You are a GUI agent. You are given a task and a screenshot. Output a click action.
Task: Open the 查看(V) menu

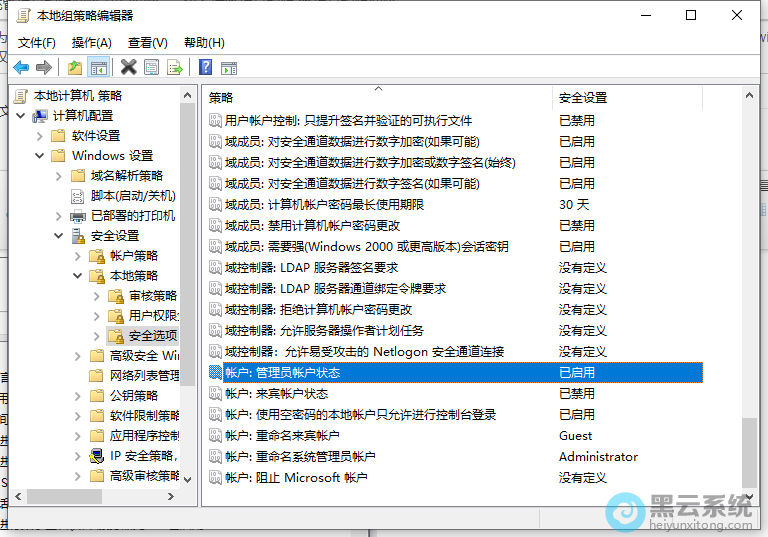(x=148, y=42)
